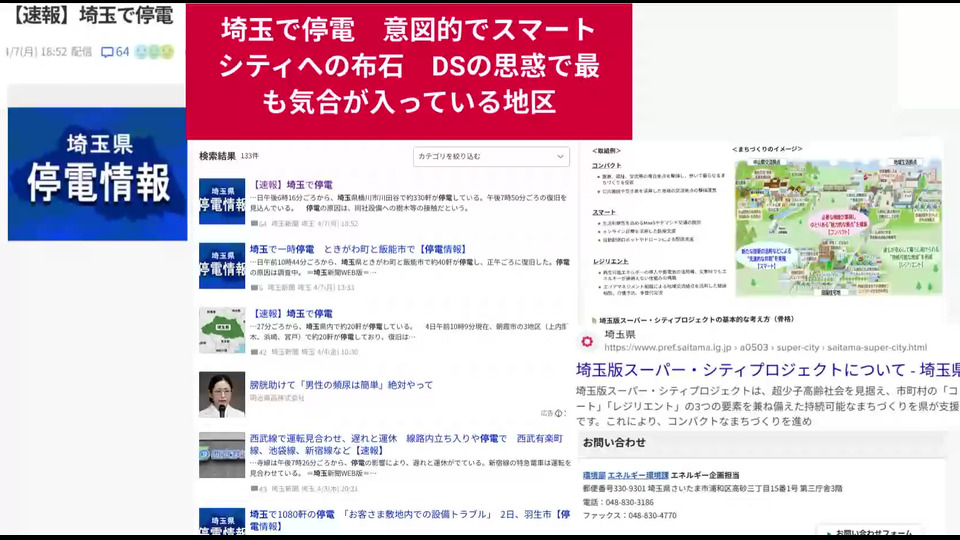Click 西武線 article thumbnail

[222, 455]
